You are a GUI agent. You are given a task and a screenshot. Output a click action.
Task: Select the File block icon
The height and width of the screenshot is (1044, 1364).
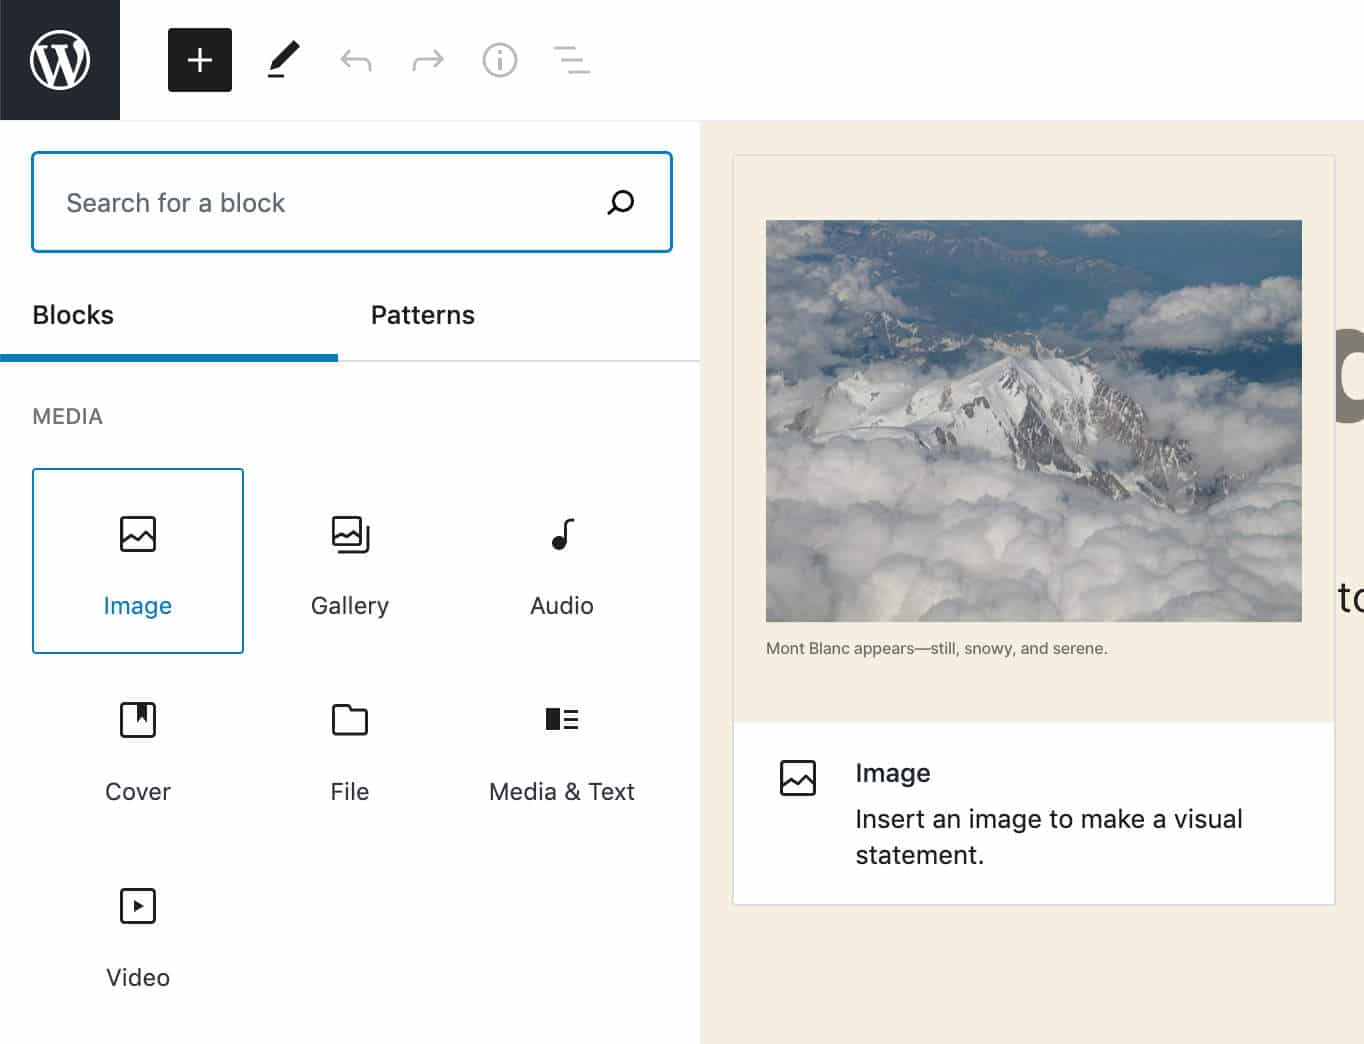pyautogui.click(x=349, y=720)
